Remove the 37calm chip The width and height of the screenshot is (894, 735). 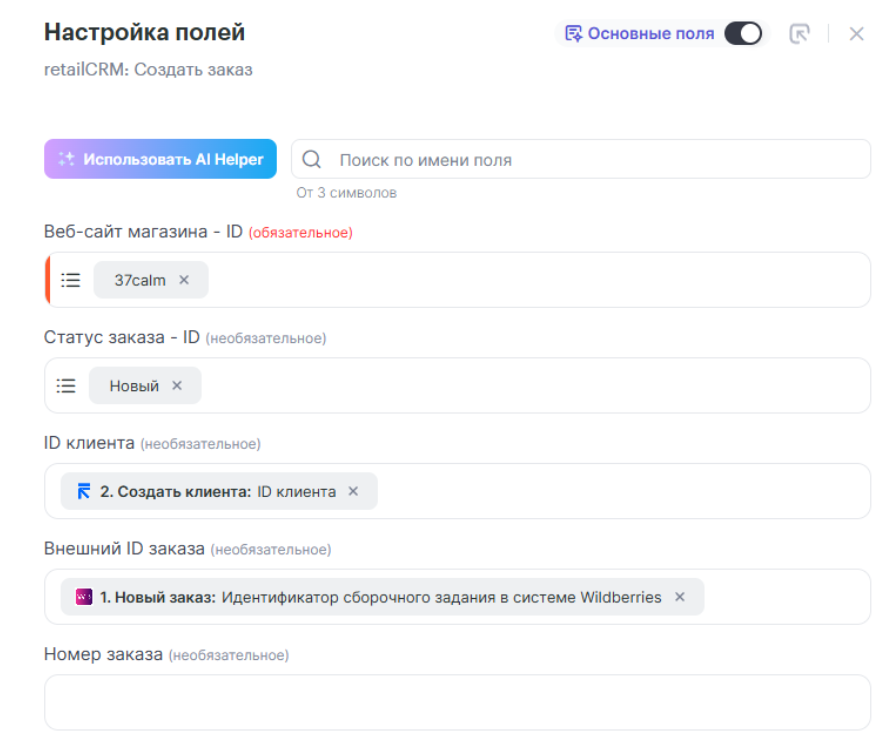[184, 280]
